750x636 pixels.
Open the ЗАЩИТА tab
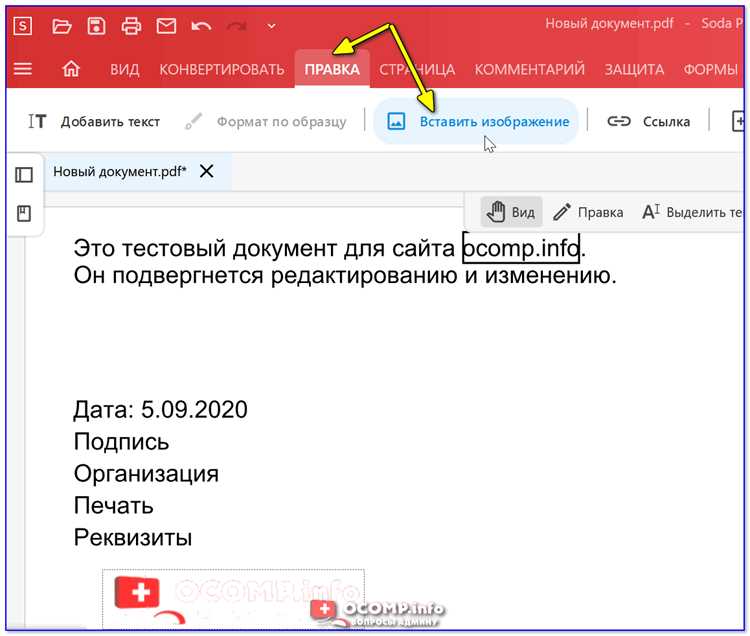pos(634,70)
